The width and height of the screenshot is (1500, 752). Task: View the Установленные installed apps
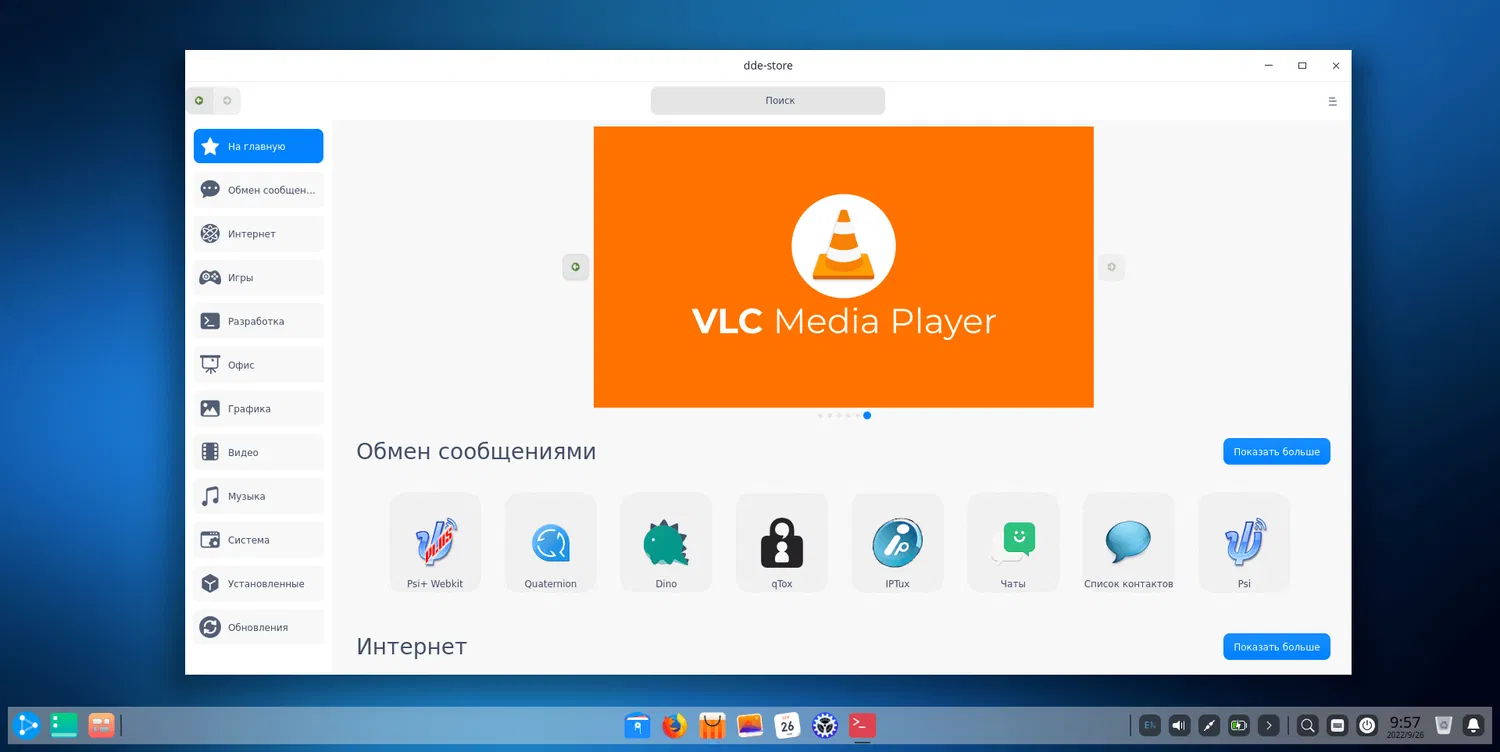[258, 584]
